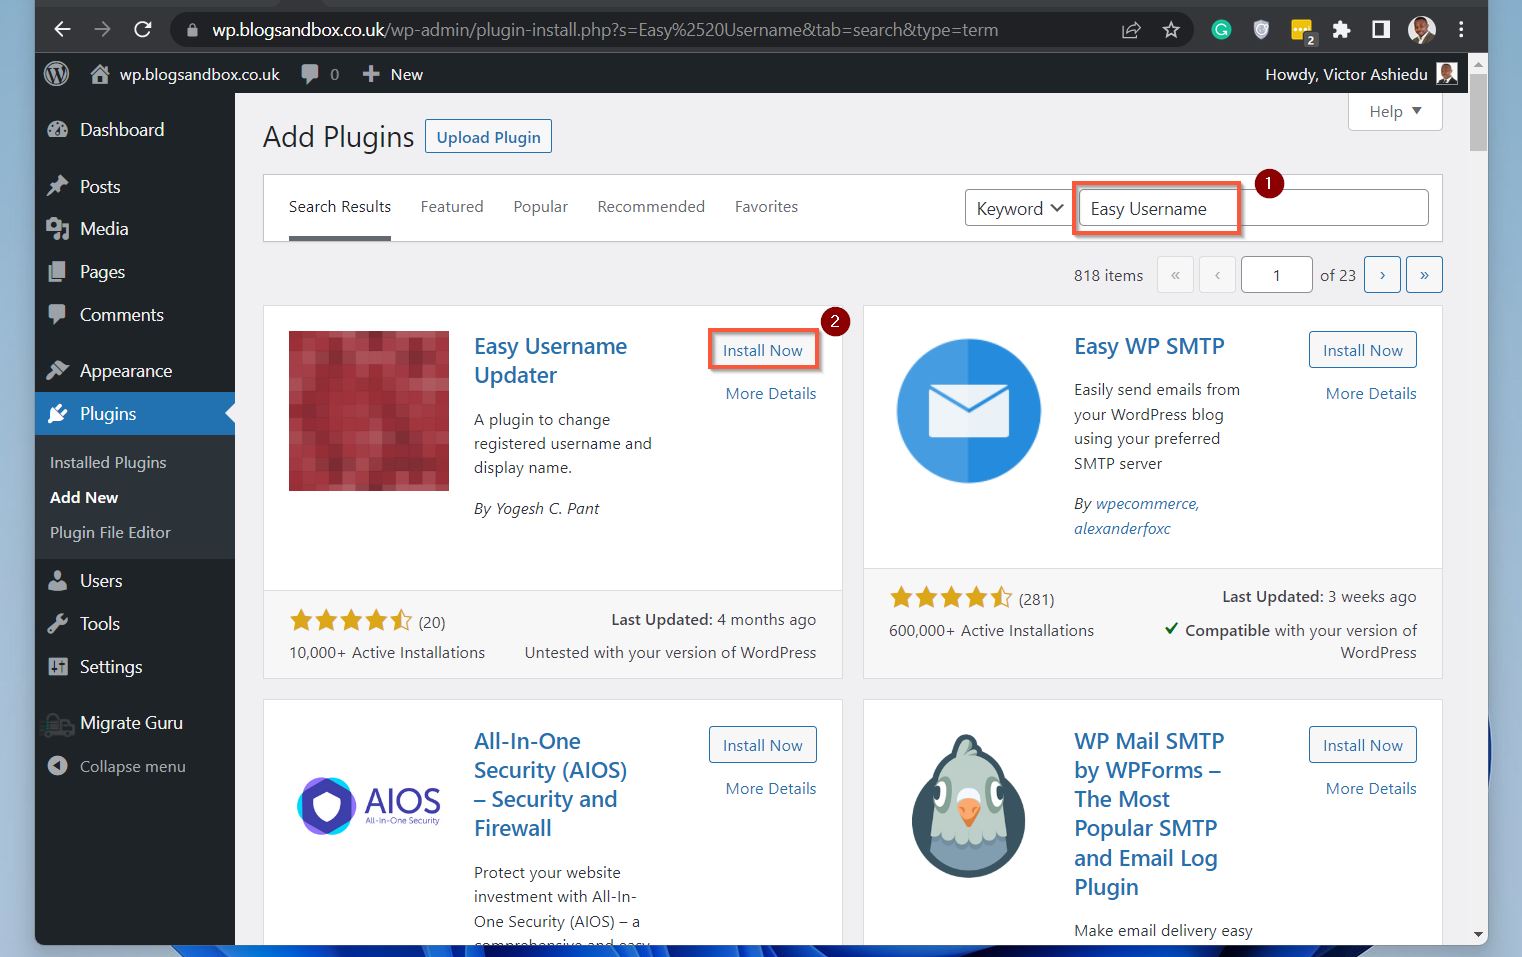
Task: Select Plugins in the sidebar
Action: pyautogui.click(x=135, y=414)
